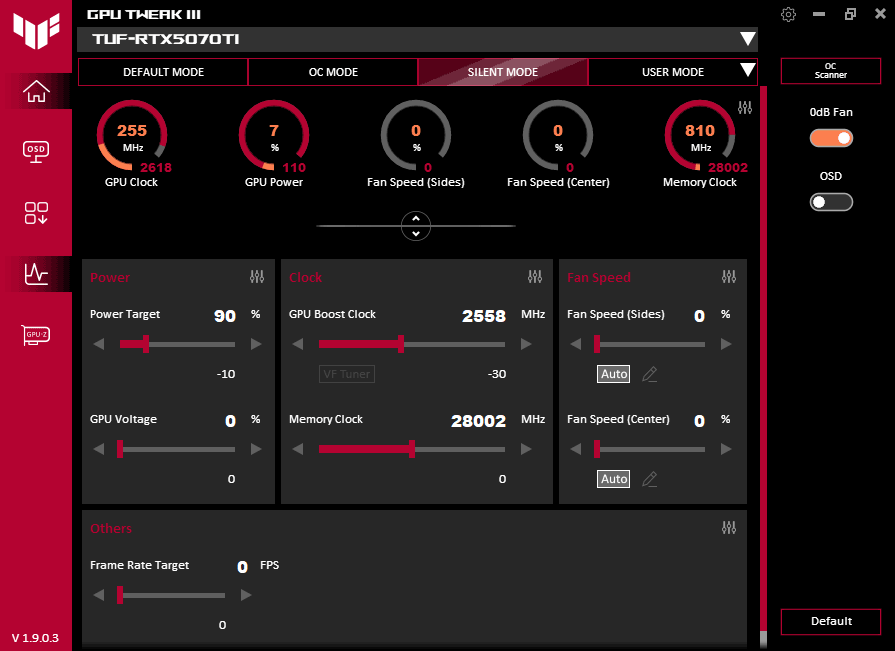Image resolution: width=895 pixels, height=651 pixels.
Task: Collapse the gauge section with chevron toggle
Action: pos(416,226)
